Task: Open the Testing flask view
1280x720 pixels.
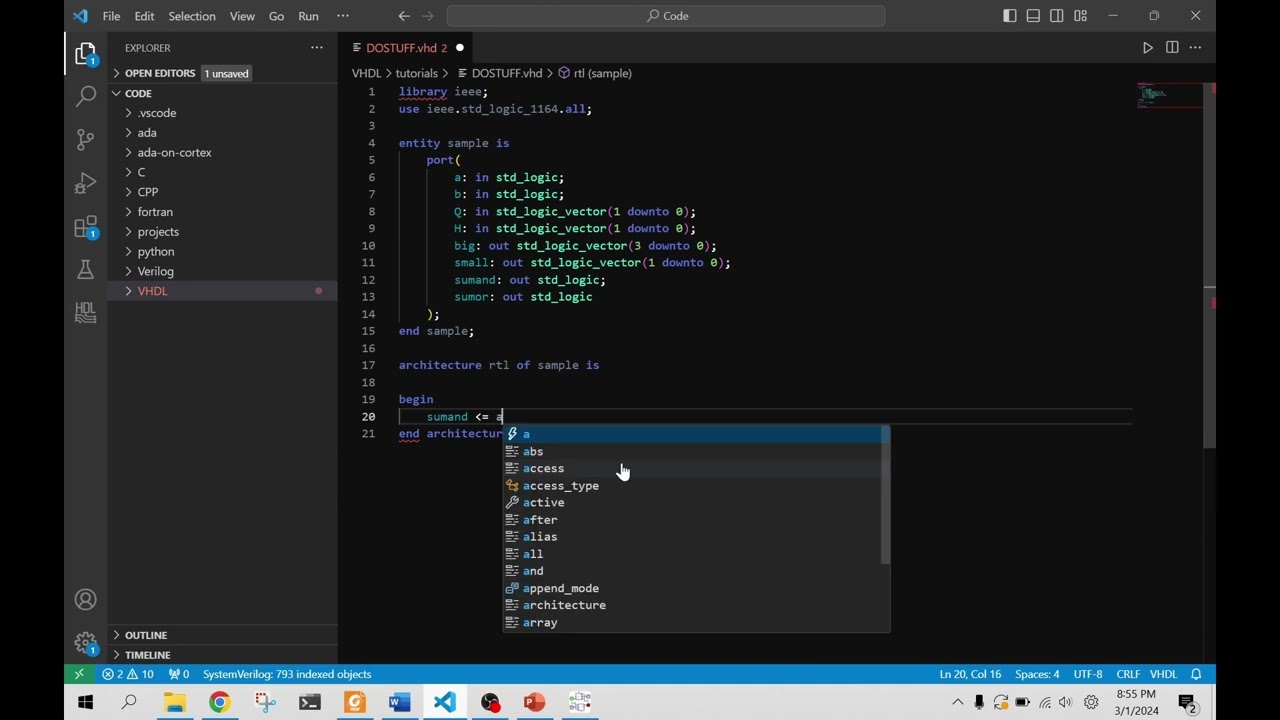Action: 86,270
